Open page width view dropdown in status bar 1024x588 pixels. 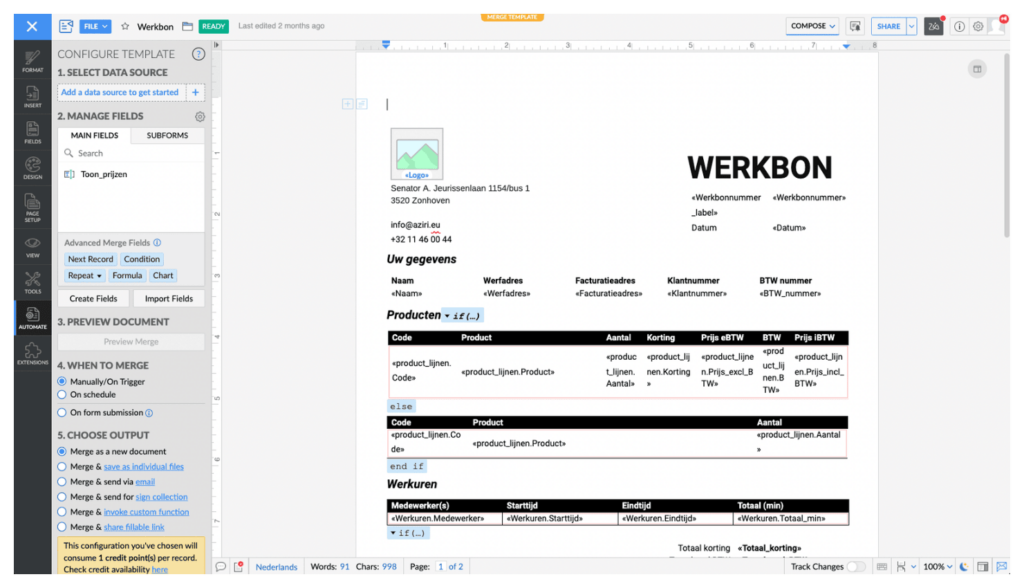click(x=906, y=566)
